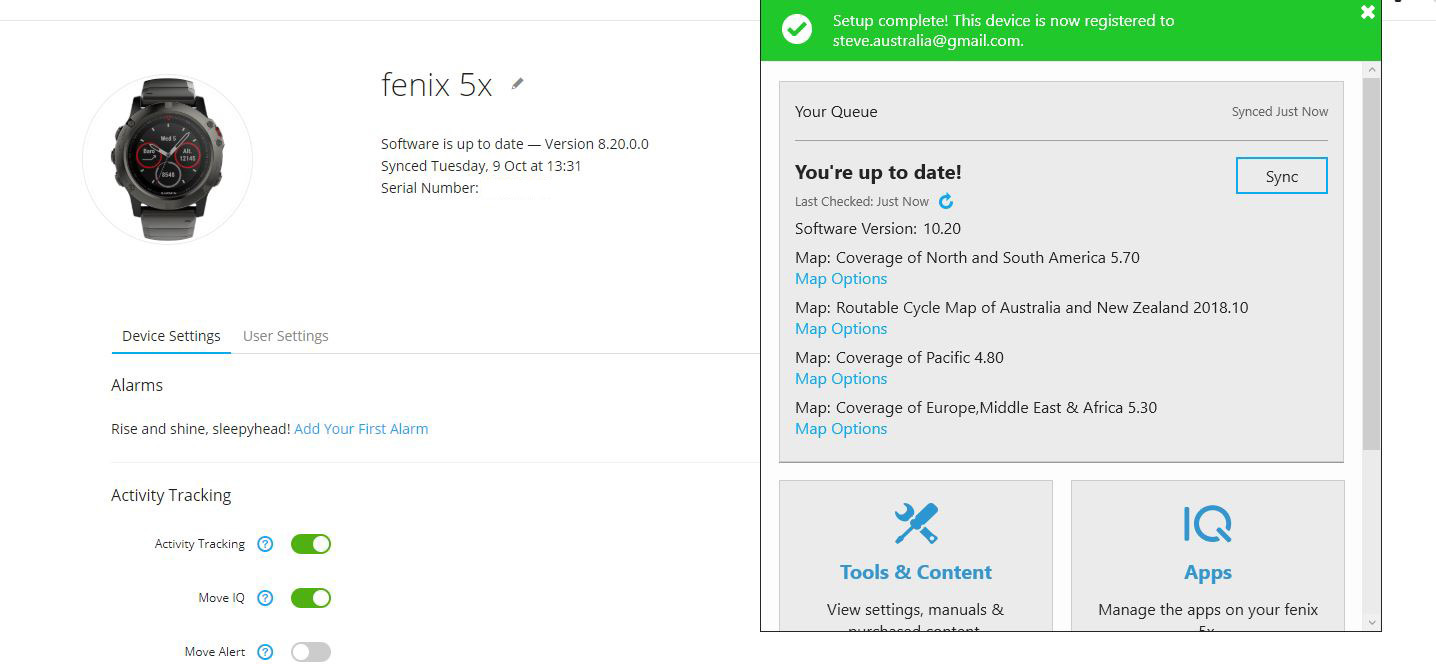The height and width of the screenshot is (664, 1436).
Task: Open Map Options for Australia and New Zealand cycle map
Action: 841,329
